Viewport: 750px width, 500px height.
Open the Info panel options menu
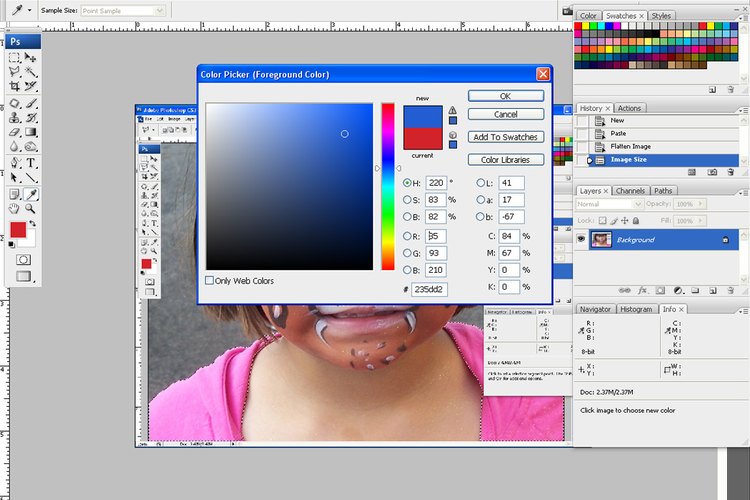742,311
